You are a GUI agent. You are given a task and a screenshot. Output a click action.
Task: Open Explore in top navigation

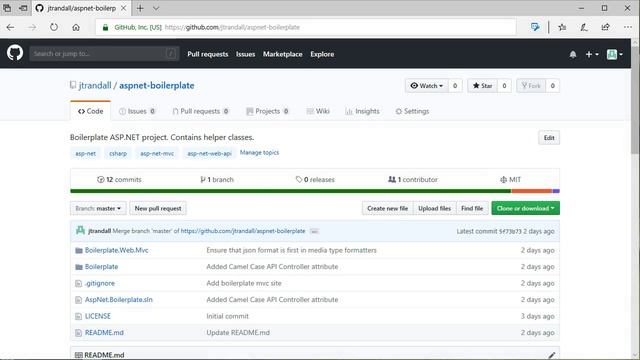click(x=322, y=54)
